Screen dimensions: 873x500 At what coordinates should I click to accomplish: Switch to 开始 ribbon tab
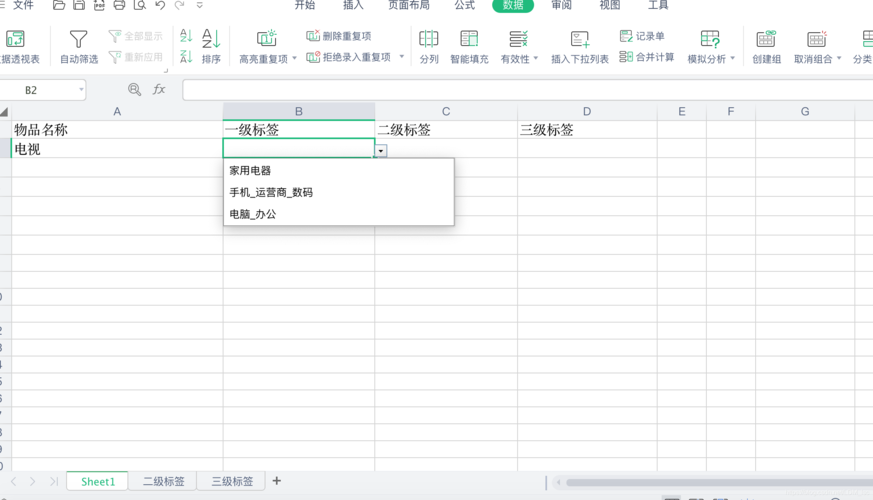click(305, 5)
